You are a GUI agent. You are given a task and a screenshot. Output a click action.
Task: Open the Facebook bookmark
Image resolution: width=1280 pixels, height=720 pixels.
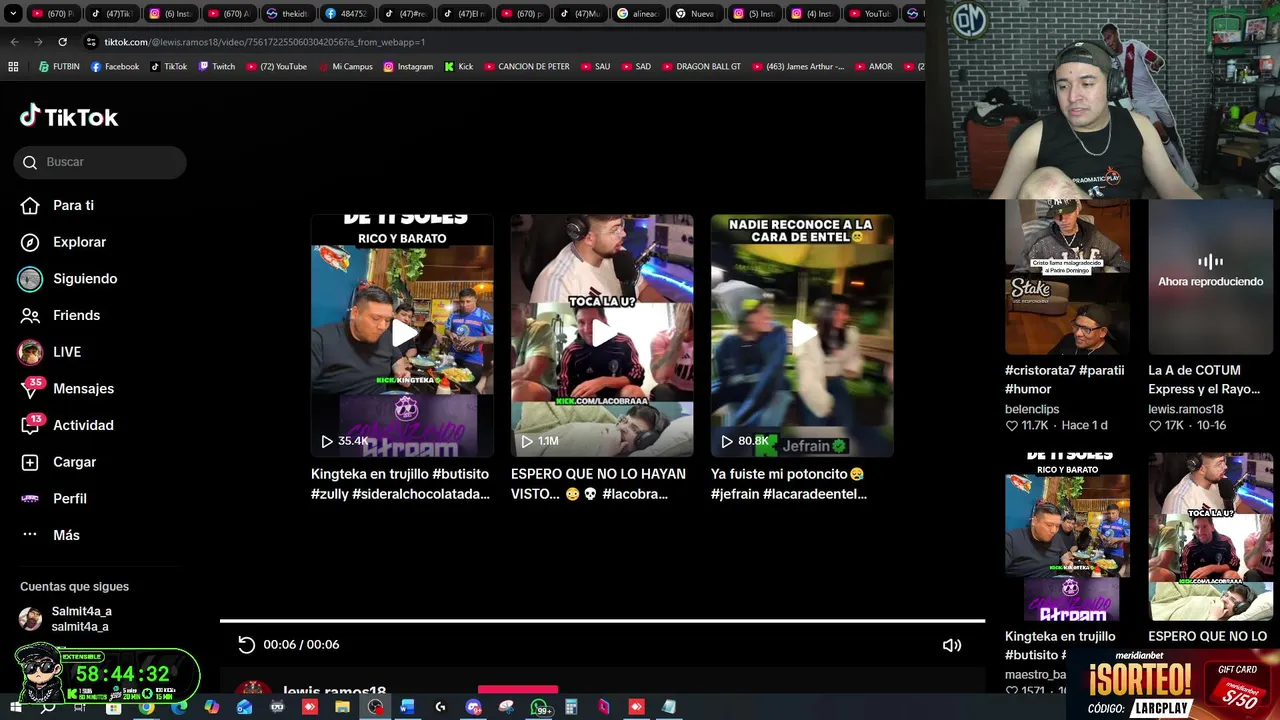pyautogui.click(x=115, y=67)
